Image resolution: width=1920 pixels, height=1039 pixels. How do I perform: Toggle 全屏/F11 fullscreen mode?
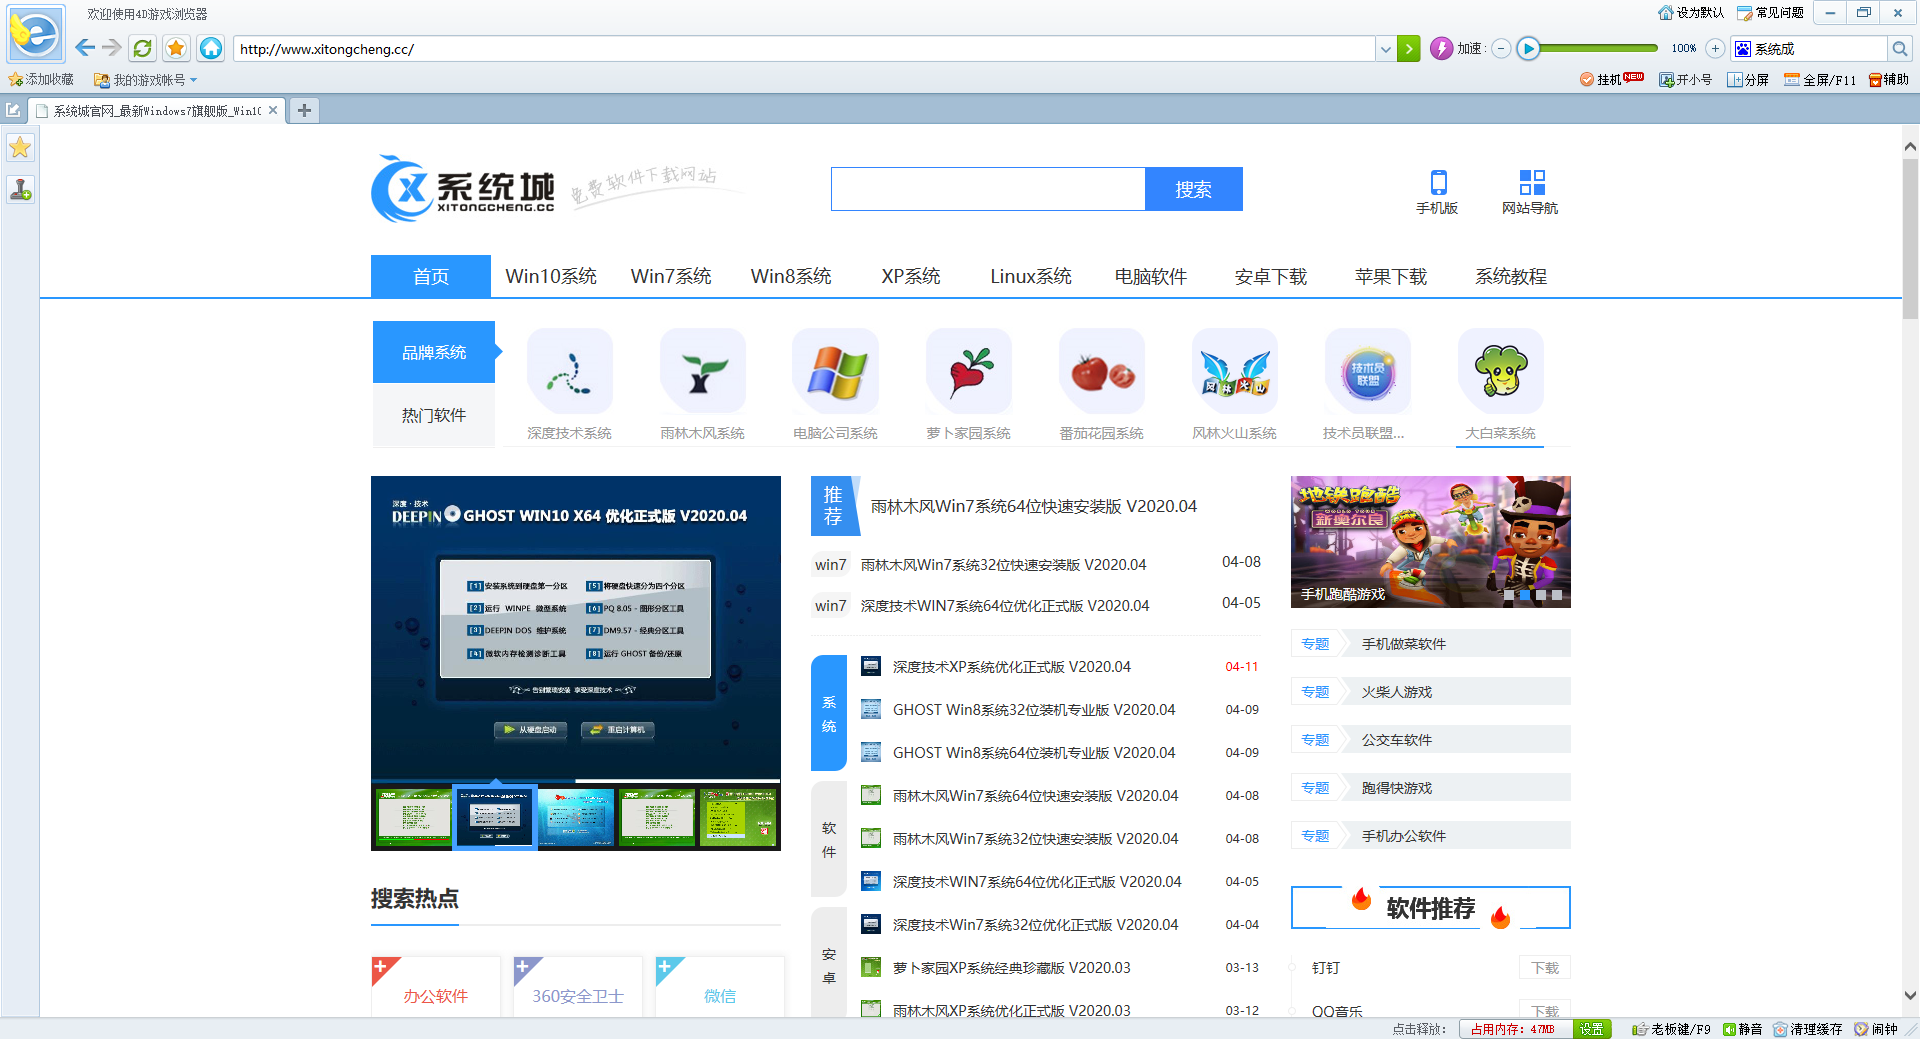(x=1820, y=79)
